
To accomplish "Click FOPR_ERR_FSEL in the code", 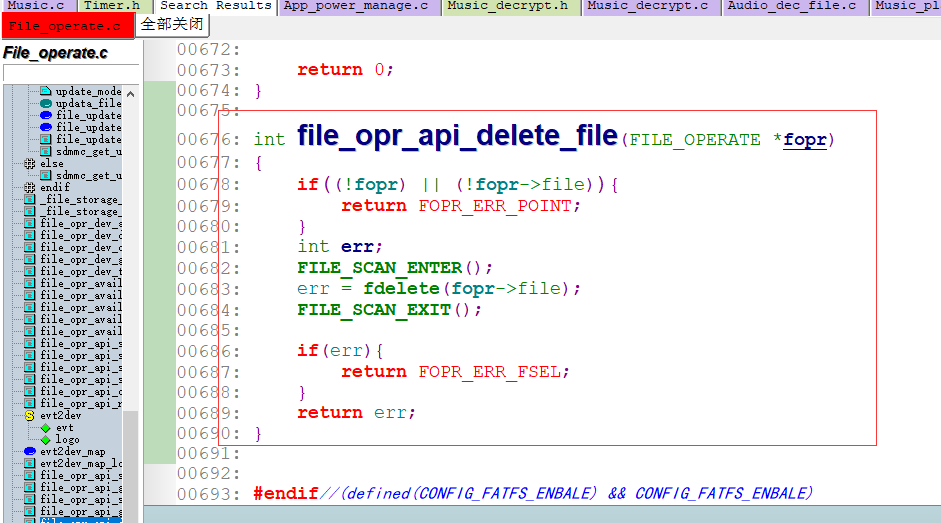I will [489, 372].
